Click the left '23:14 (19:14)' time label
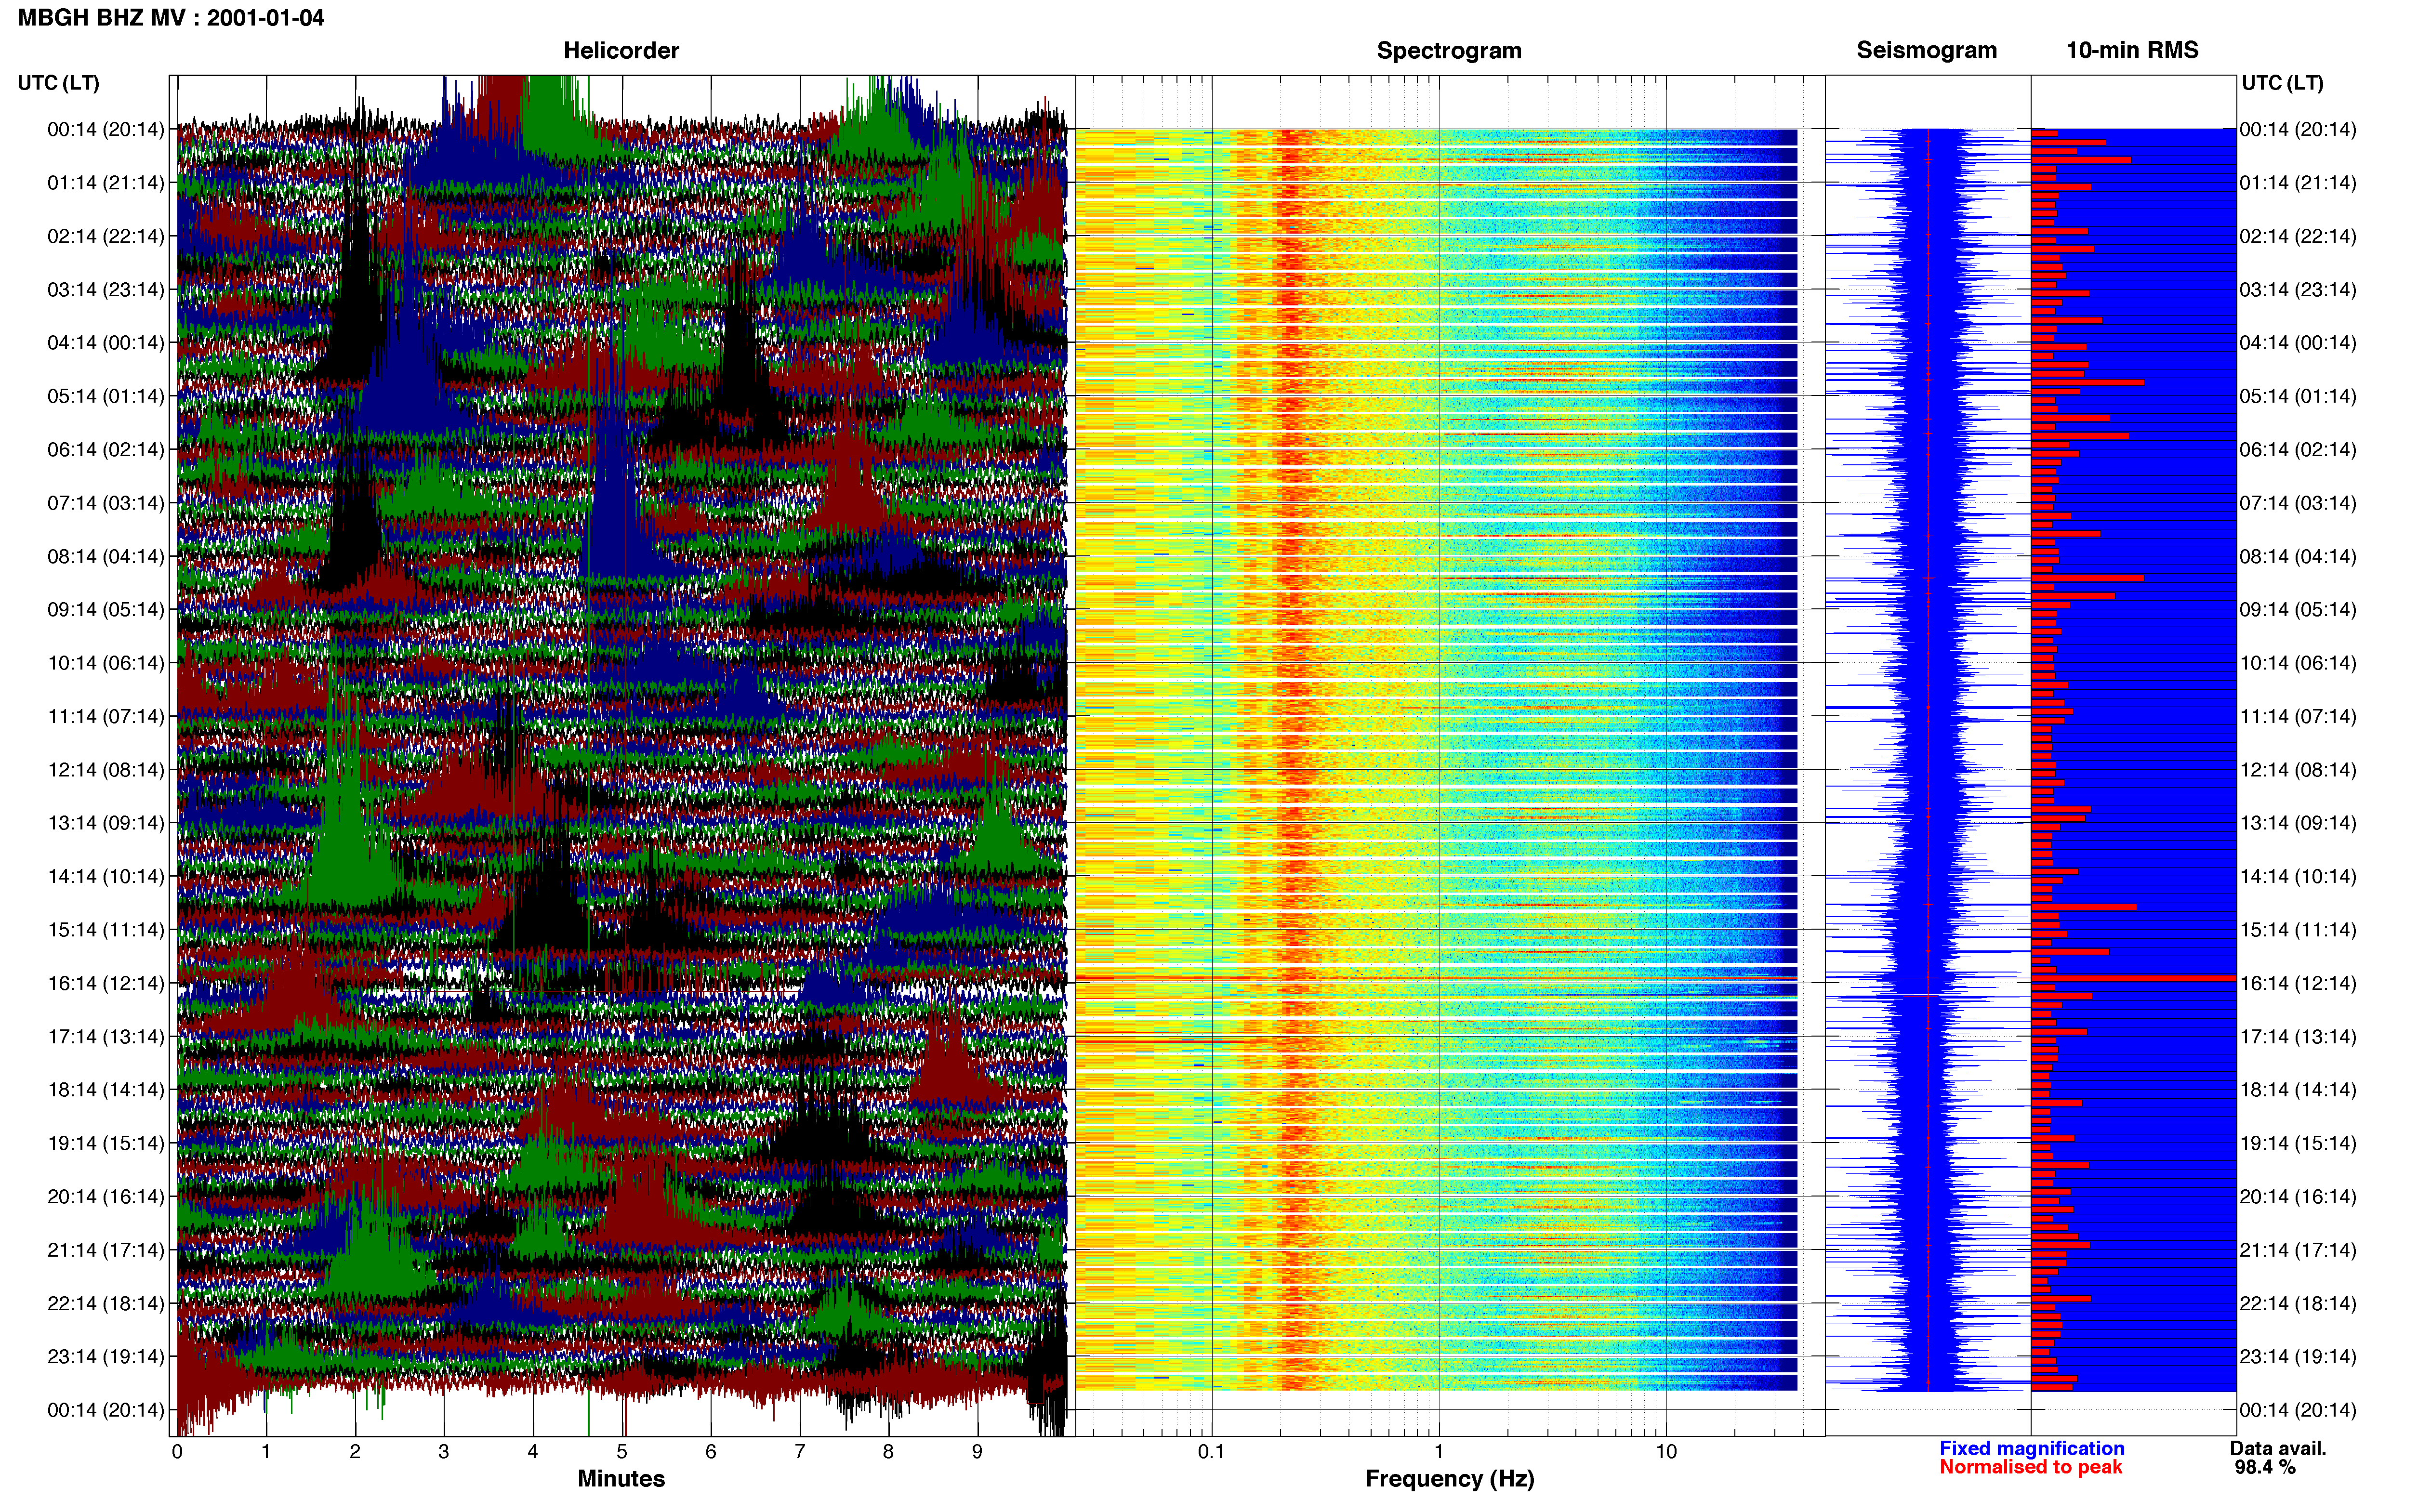 106,1357
